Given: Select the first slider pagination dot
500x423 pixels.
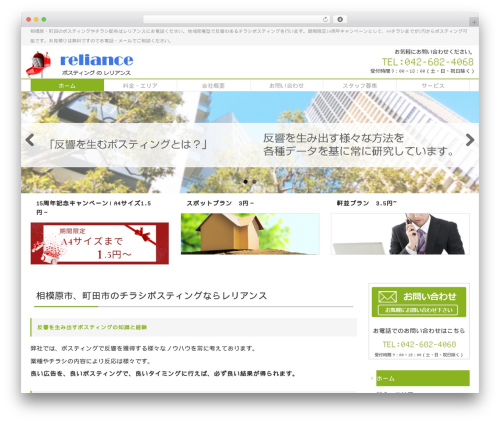Looking at the screenshot, I should (246, 182).
